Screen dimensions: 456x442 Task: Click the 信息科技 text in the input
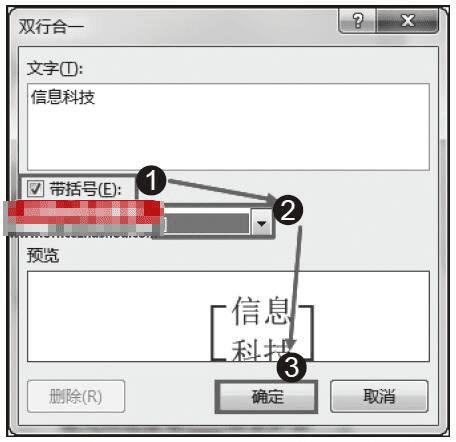[x=63, y=97]
